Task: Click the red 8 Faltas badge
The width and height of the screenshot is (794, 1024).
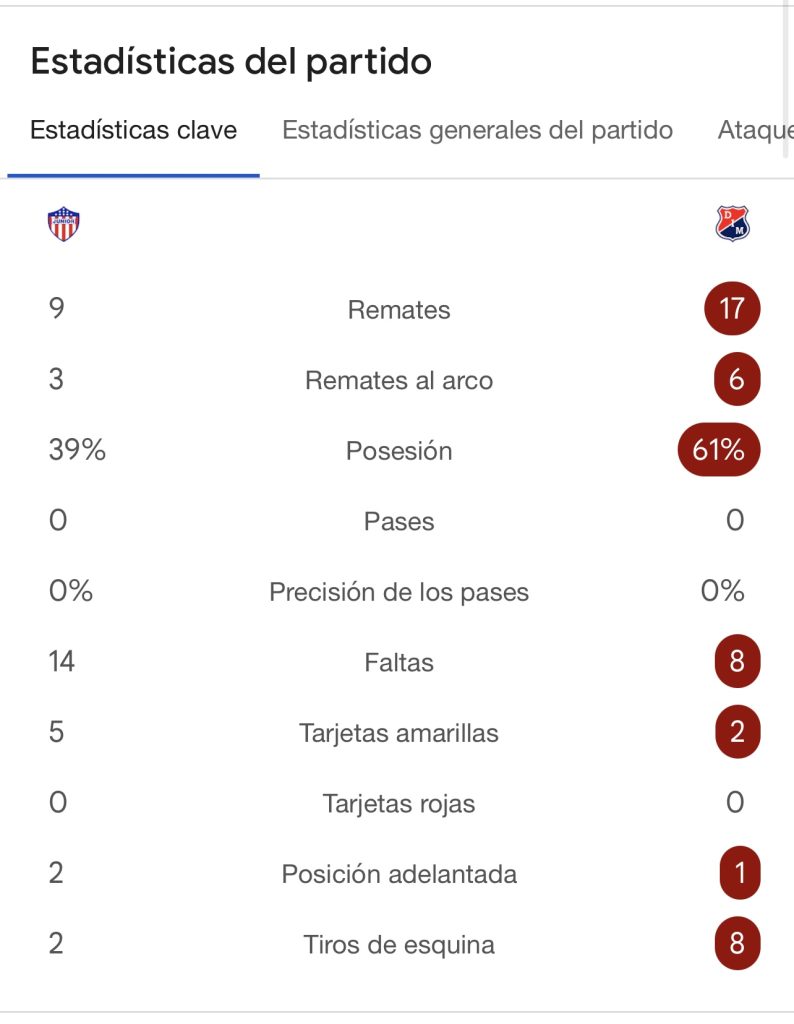Action: click(x=737, y=662)
